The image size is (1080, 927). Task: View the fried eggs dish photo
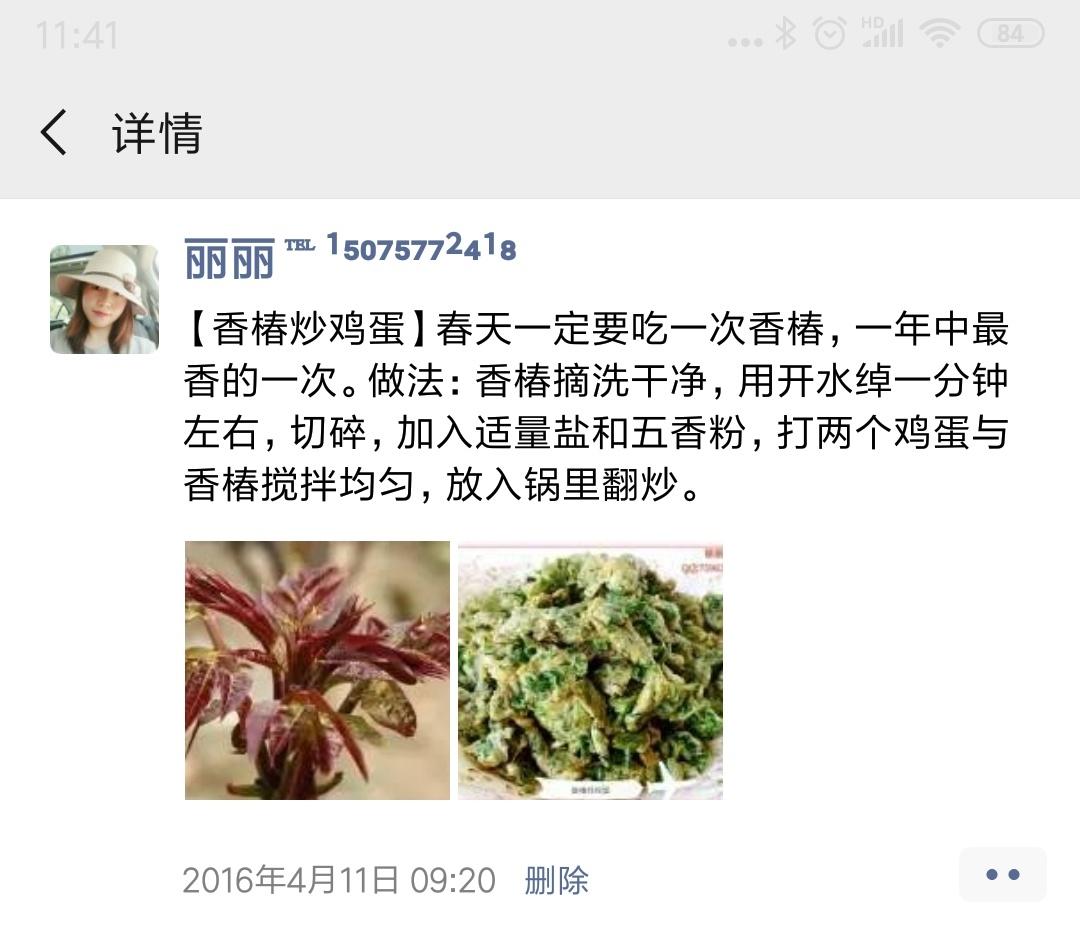click(590, 670)
